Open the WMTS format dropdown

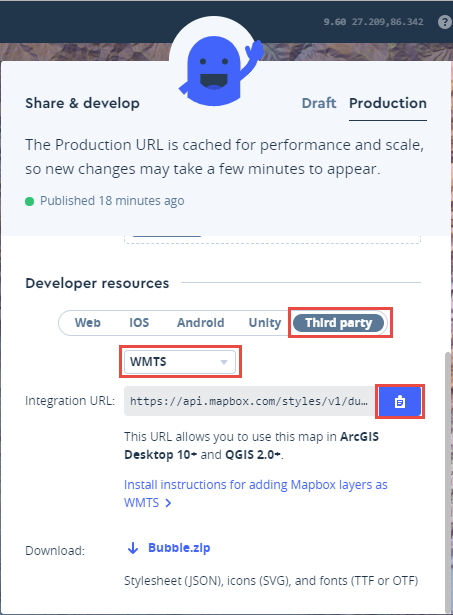(x=180, y=362)
